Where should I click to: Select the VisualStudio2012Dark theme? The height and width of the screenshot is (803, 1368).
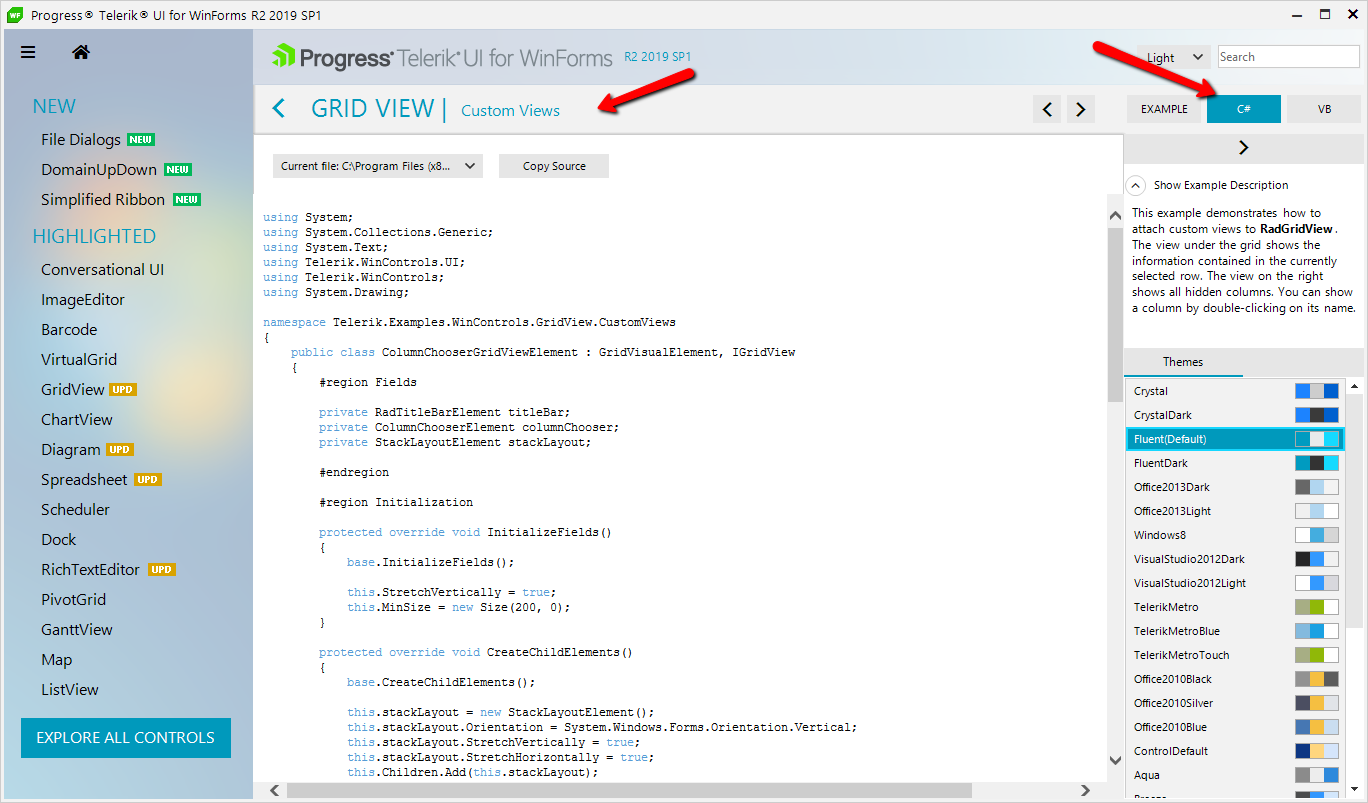coord(1236,559)
